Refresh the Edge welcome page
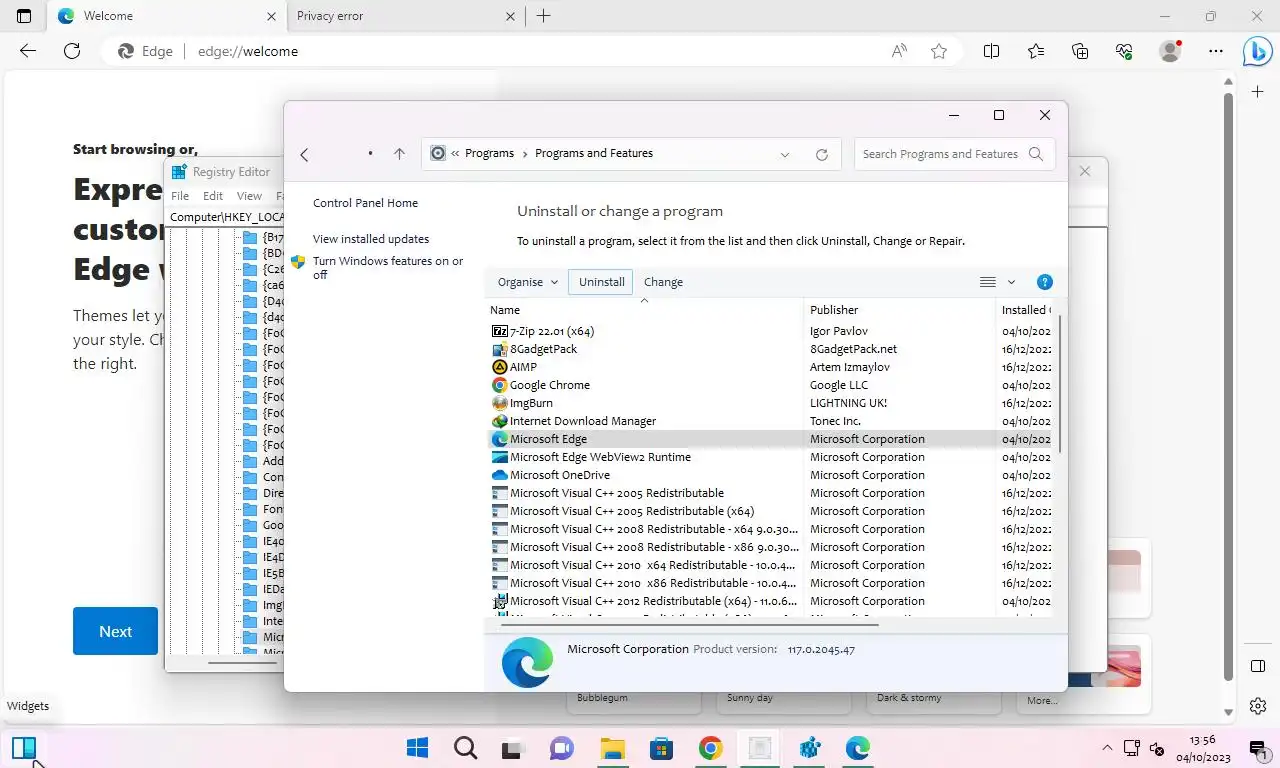This screenshot has height=768, width=1280. pyautogui.click(x=72, y=51)
